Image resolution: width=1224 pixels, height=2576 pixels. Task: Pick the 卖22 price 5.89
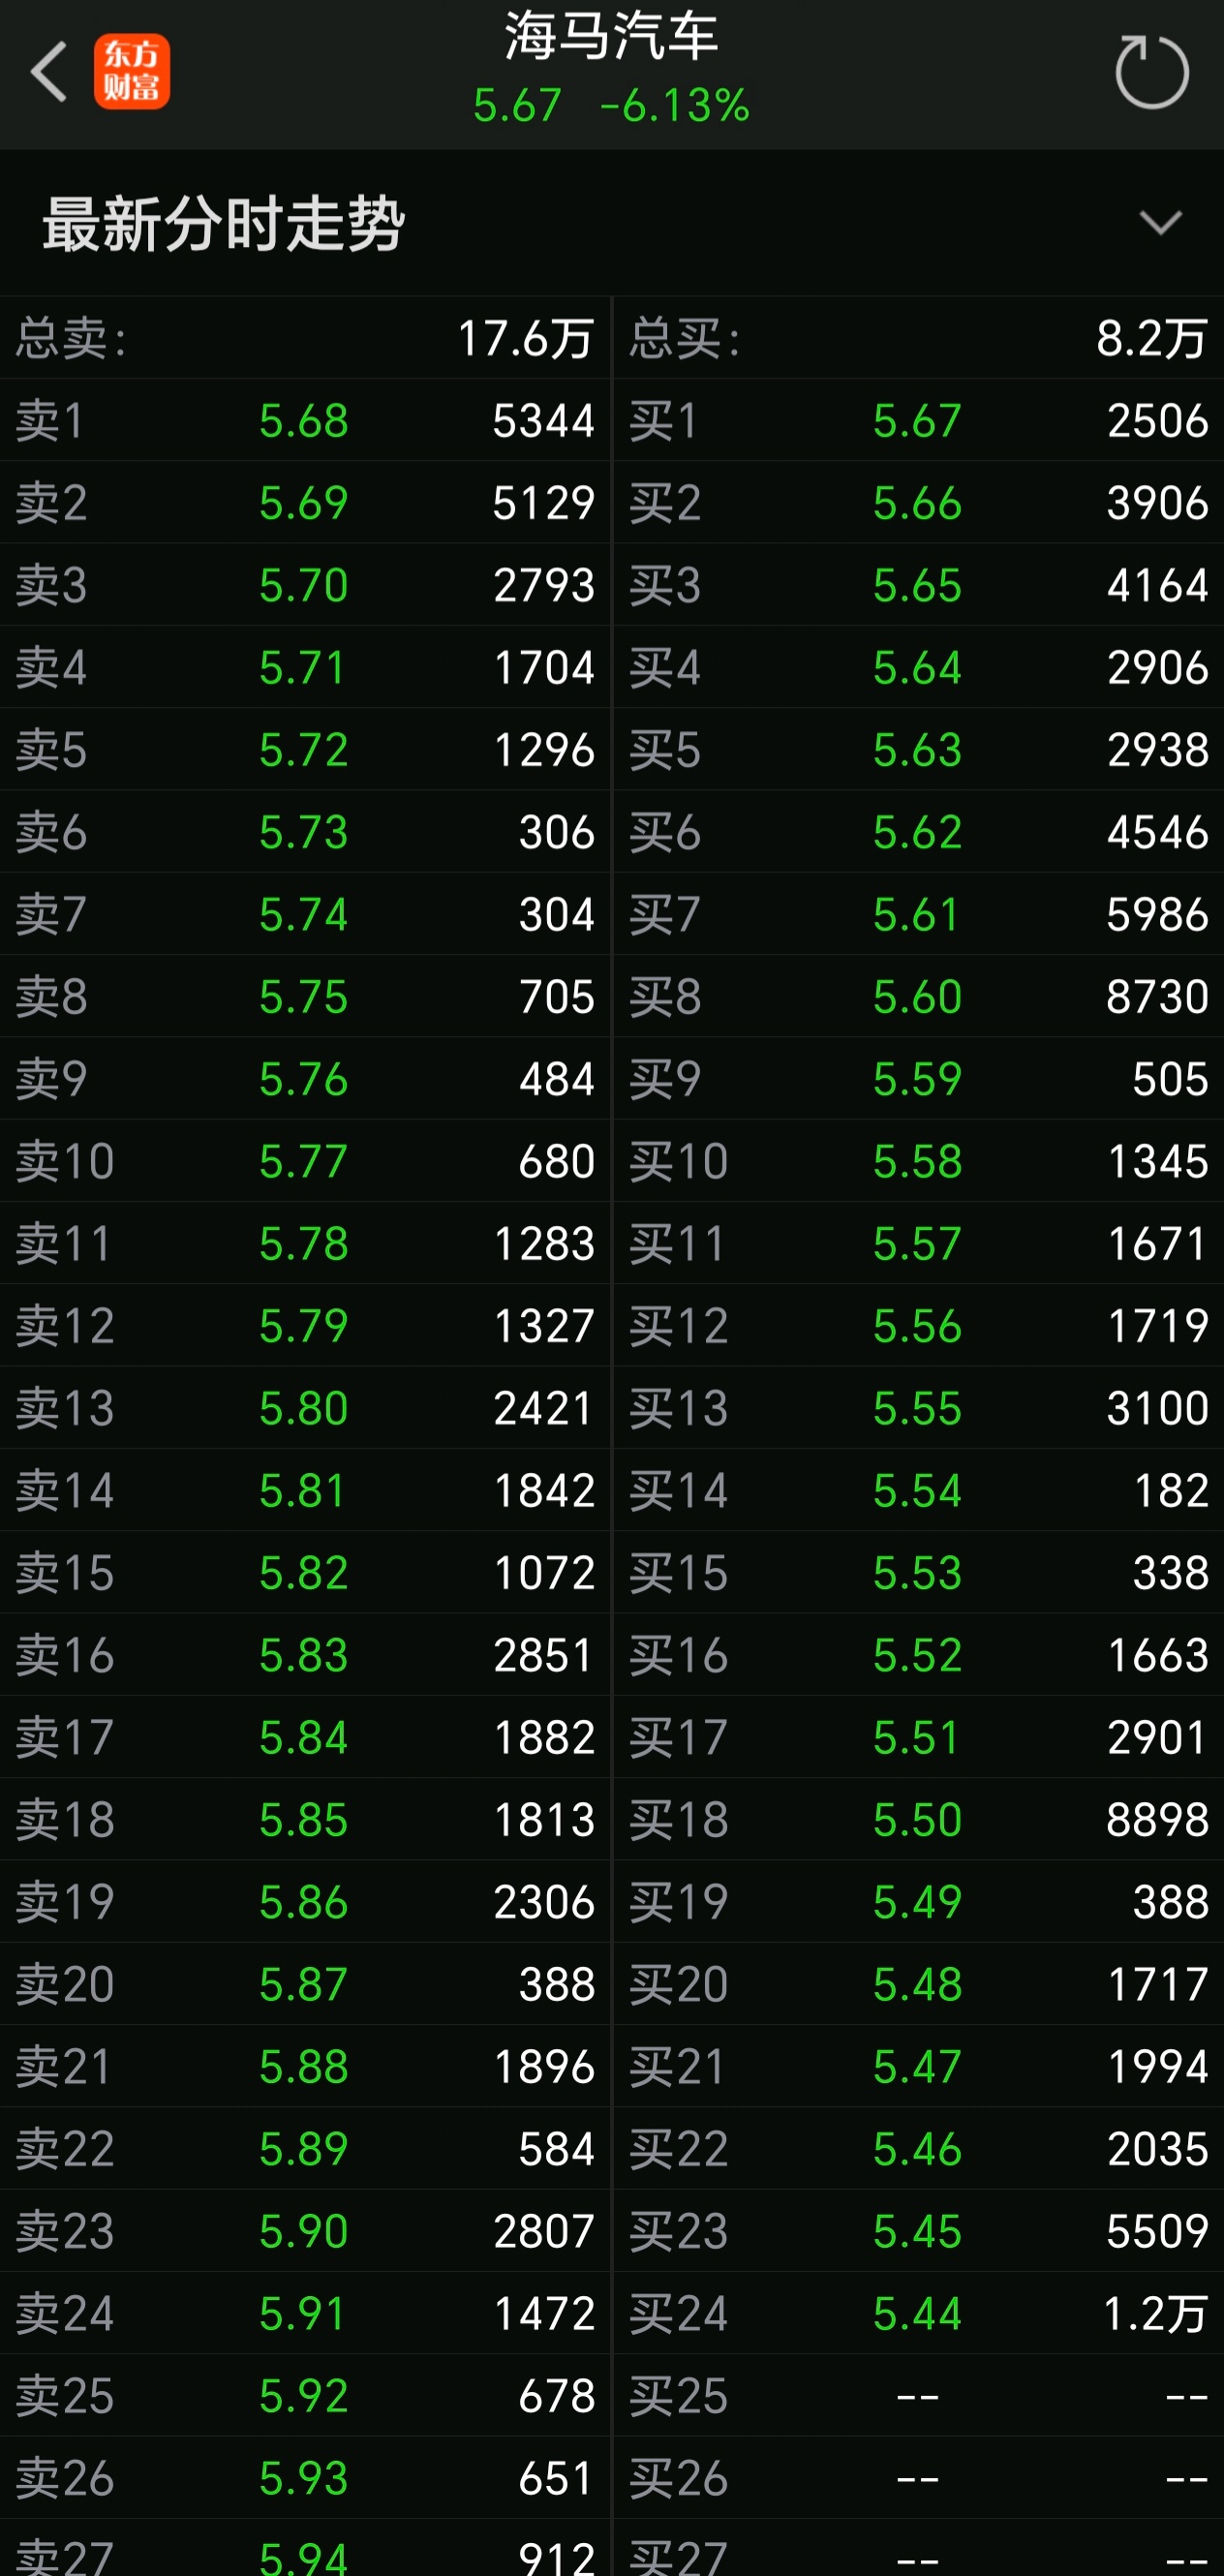point(303,2149)
